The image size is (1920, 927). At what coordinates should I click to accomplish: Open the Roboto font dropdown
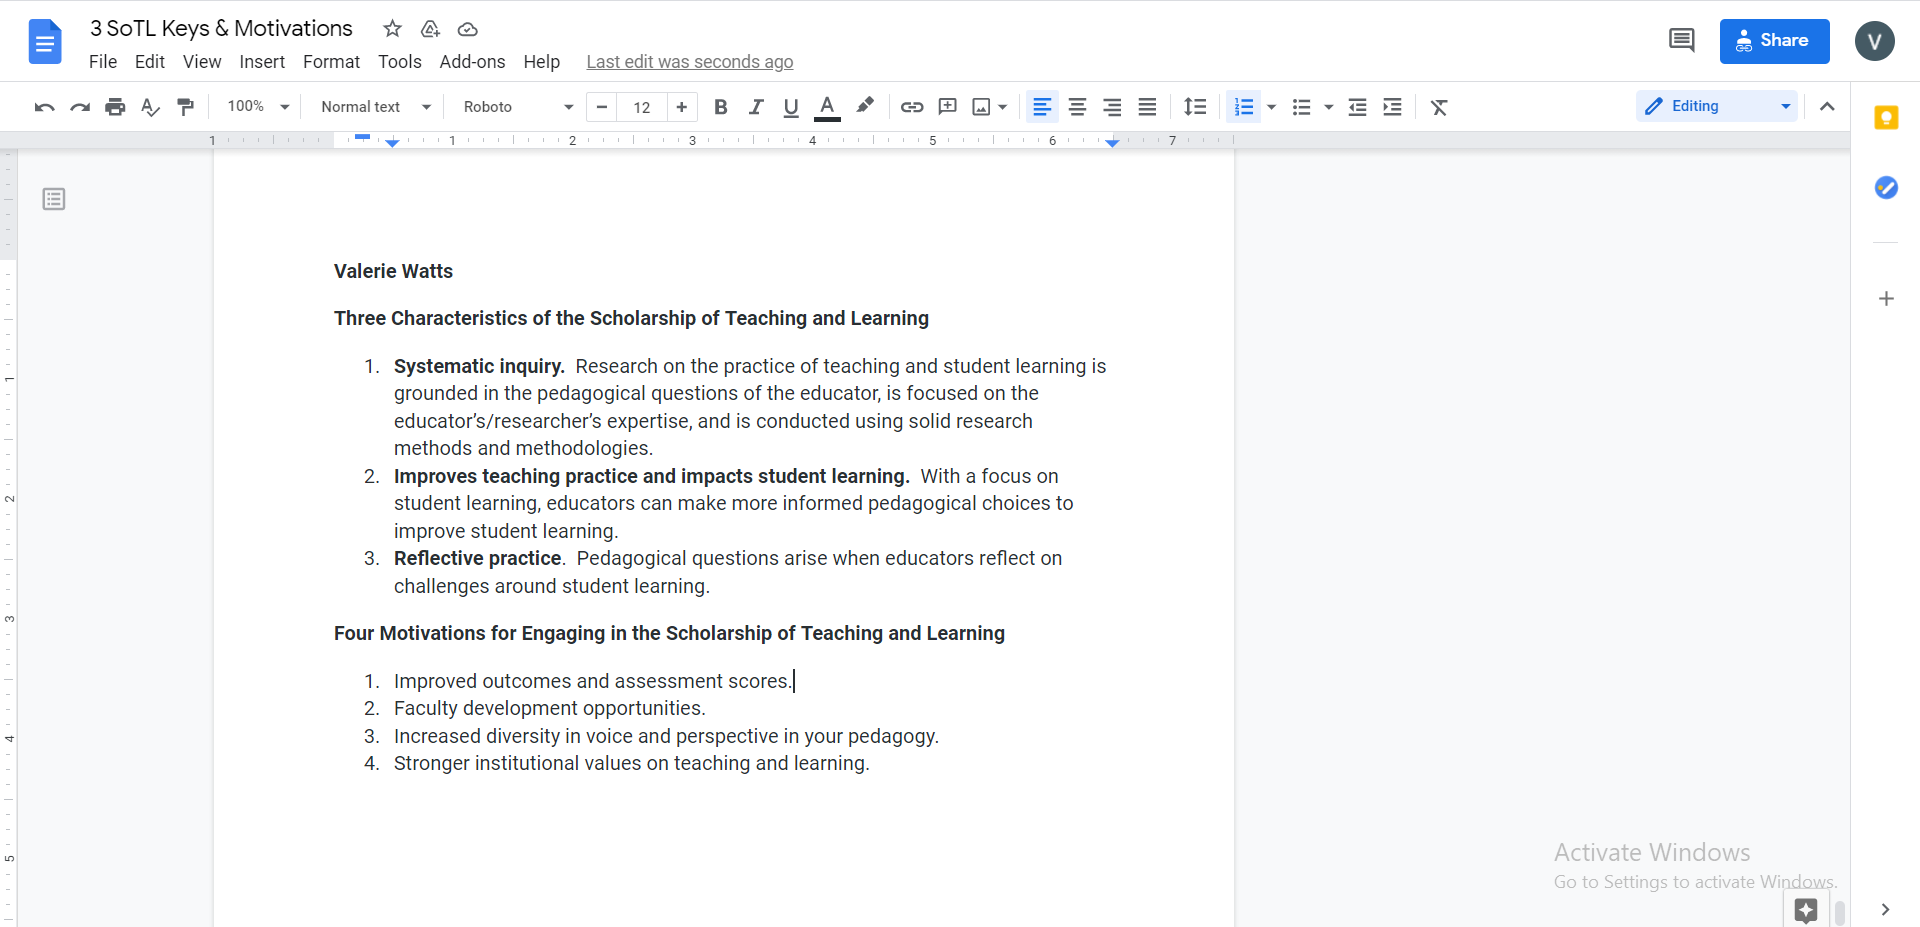[518, 107]
